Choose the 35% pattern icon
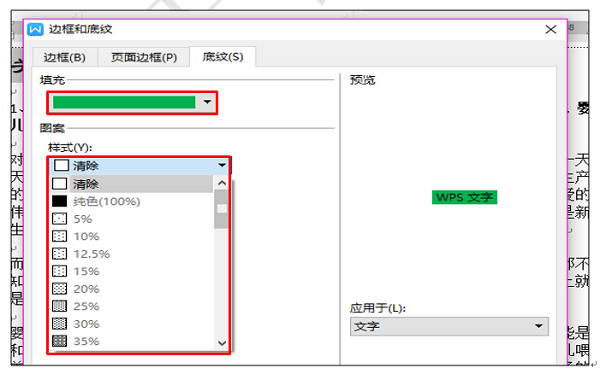Image resolution: width=600 pixels, height=374 pixels. [59, 341]
